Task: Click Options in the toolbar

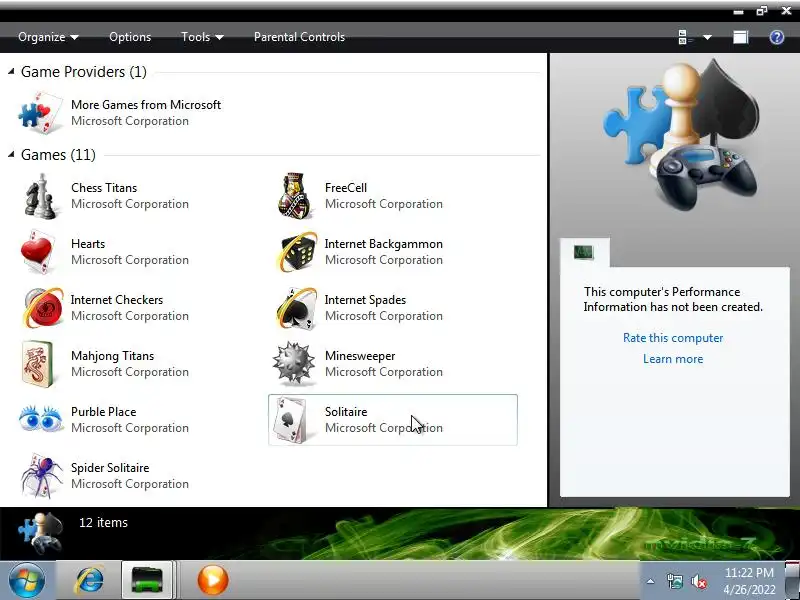Action: pos(130,37)
